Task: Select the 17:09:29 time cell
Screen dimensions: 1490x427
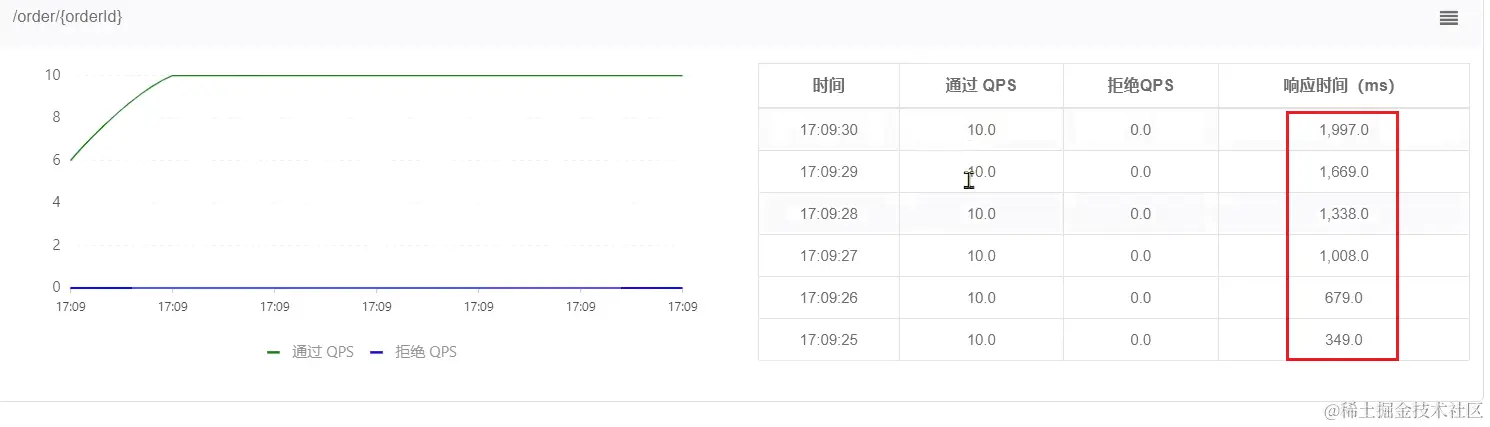Action: pos(829,172)
